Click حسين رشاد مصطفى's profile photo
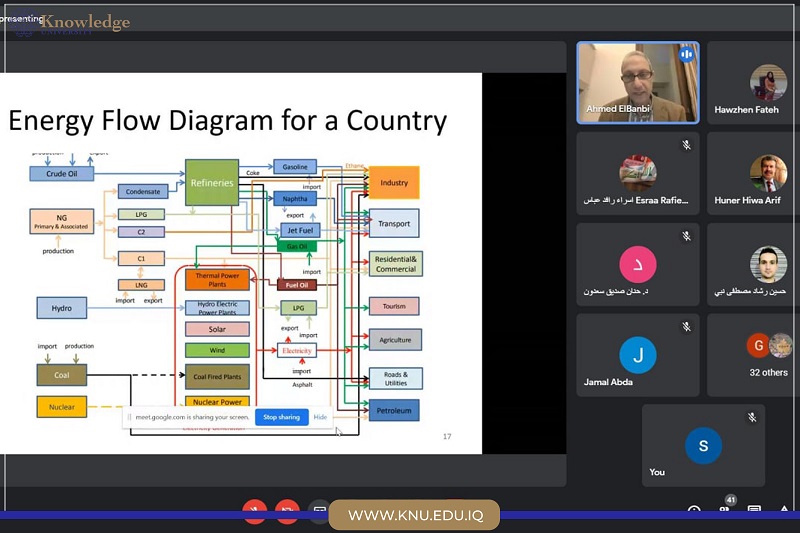 (768, 264)
